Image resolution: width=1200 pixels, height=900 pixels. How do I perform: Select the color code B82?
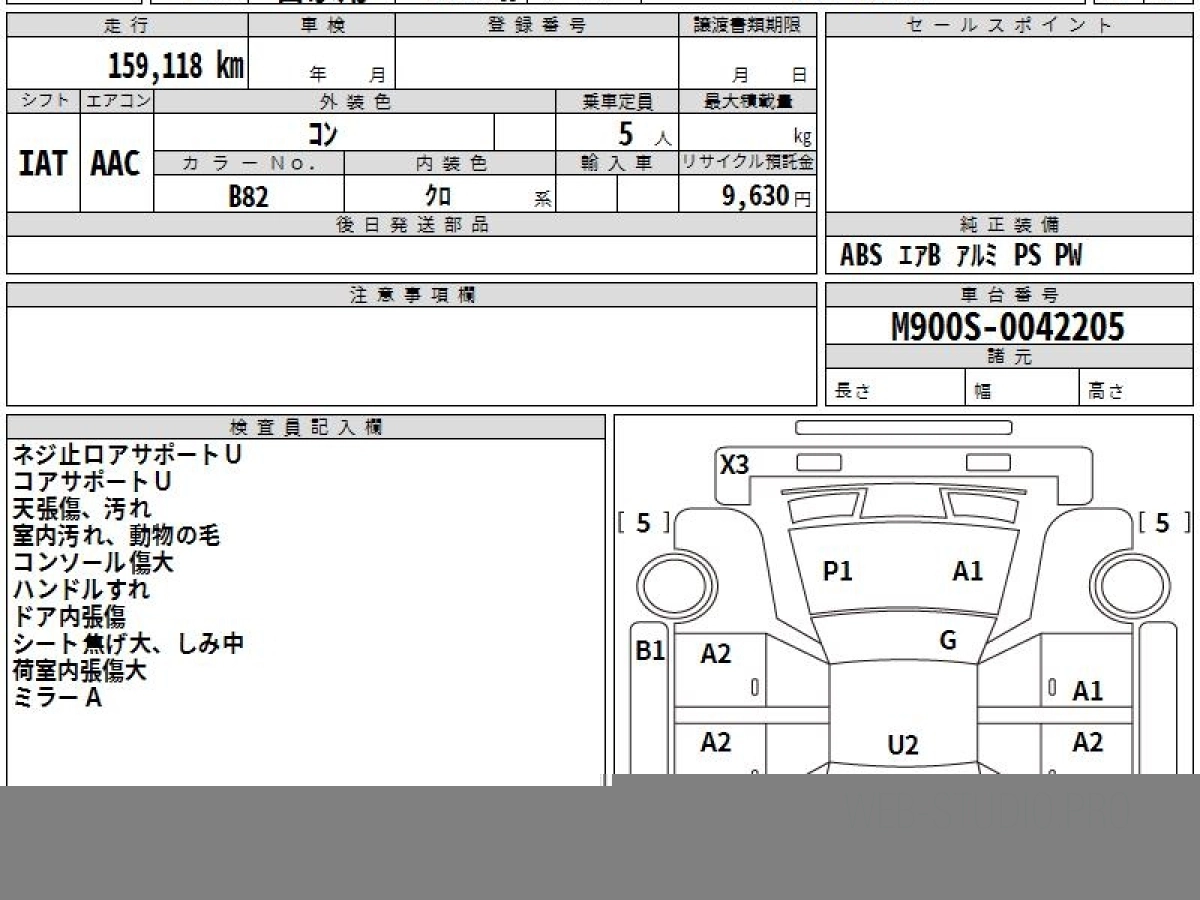pos(248,197)
